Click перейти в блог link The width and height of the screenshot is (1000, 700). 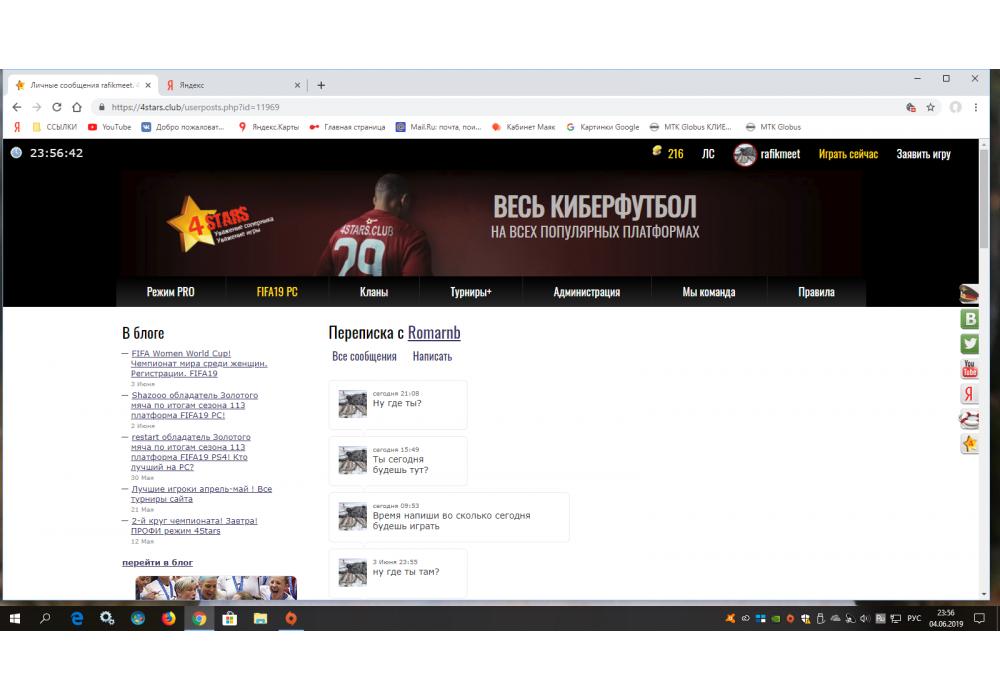157,562
